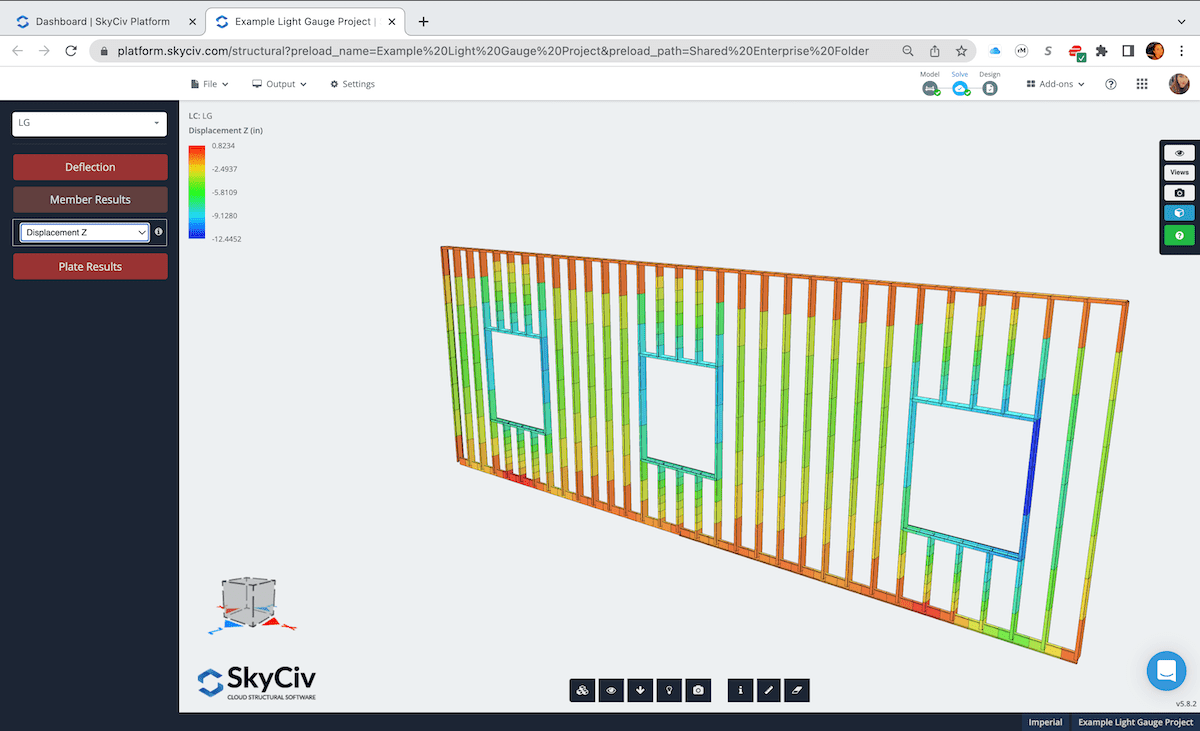Screen dimensions: 1200x731
Task: Open the Displacement Z results dropdown
Action: (x=82, y=231)
